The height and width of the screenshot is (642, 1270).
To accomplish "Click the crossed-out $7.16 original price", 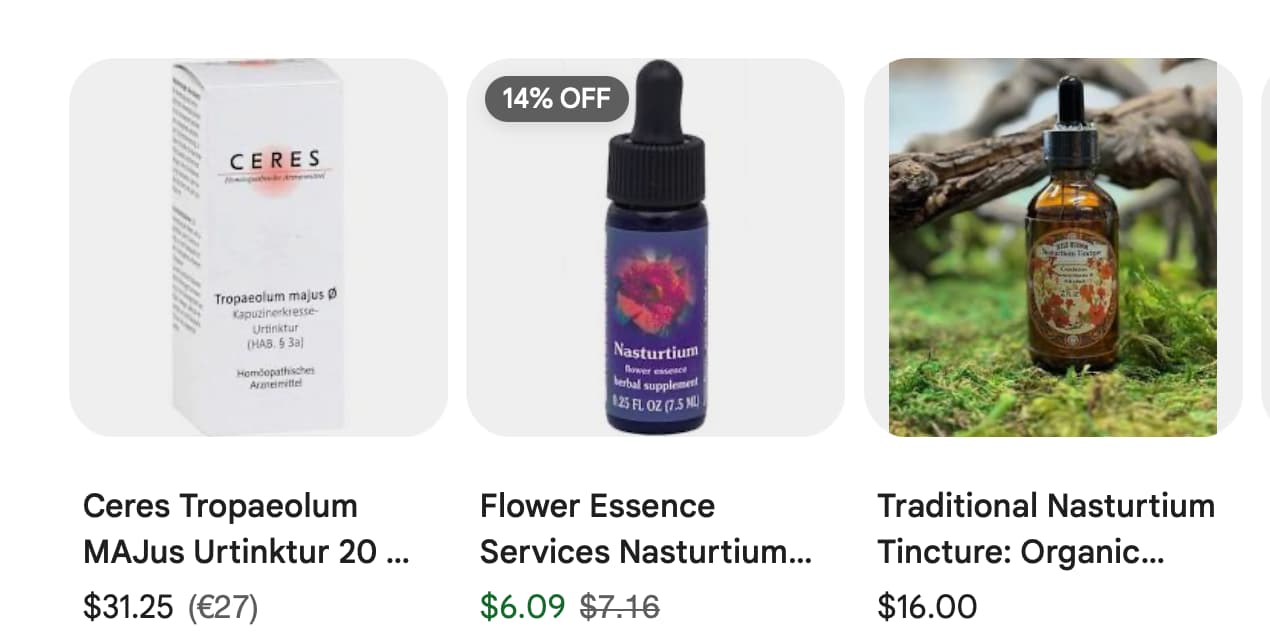I will tap(620, 607).
